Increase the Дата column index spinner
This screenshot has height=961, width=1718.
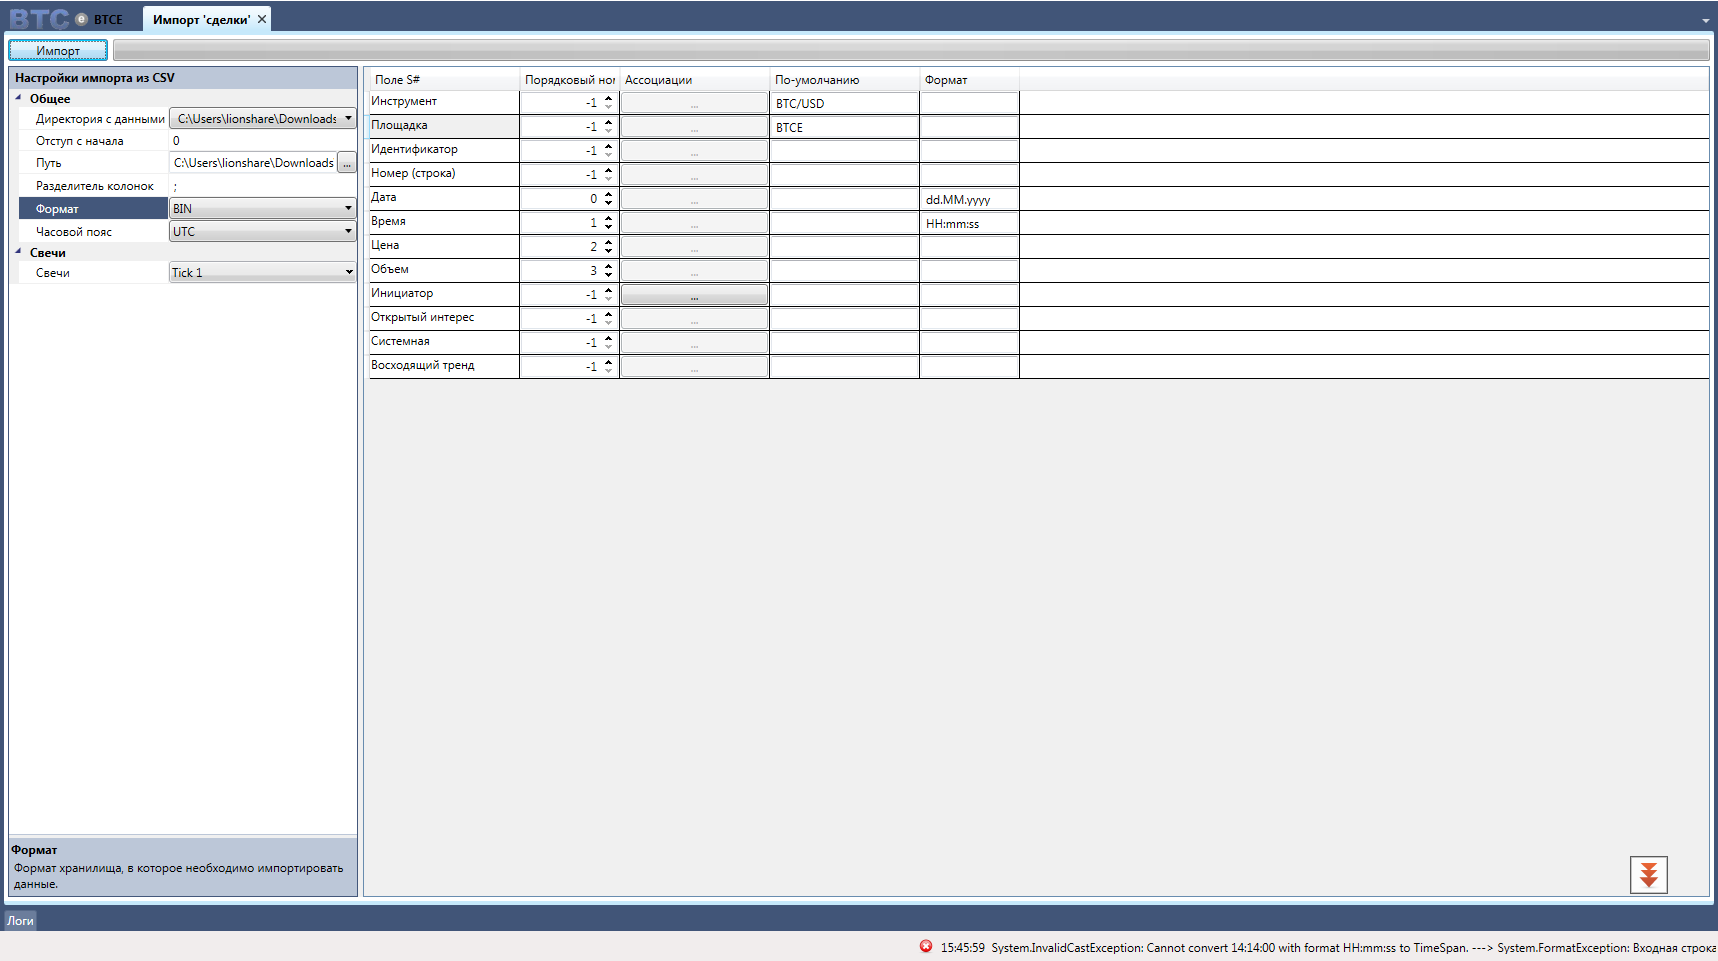point(608,194)
